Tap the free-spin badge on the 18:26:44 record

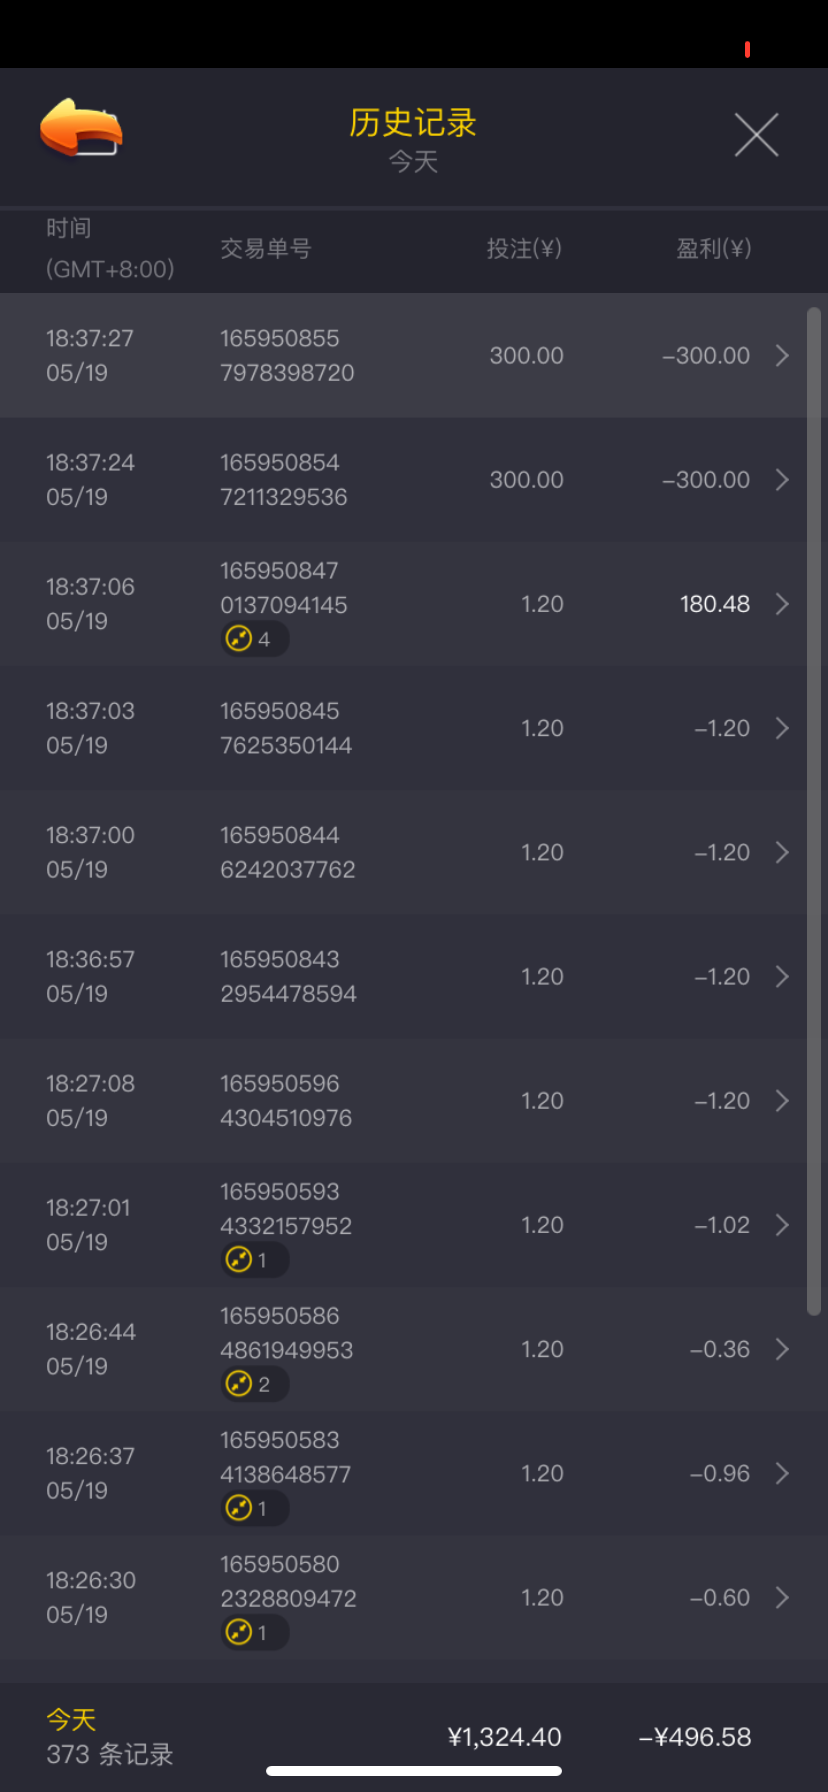pos(254,1384)
